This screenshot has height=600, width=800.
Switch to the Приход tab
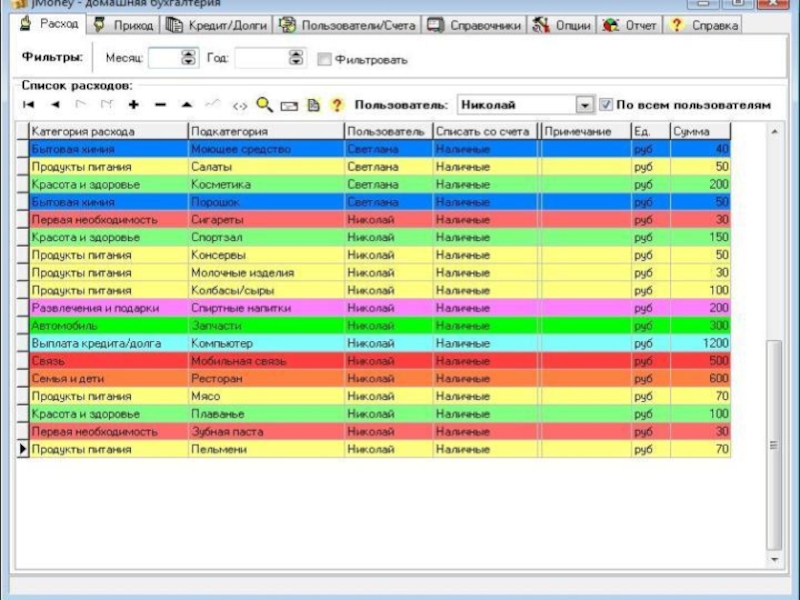[124, 25]
